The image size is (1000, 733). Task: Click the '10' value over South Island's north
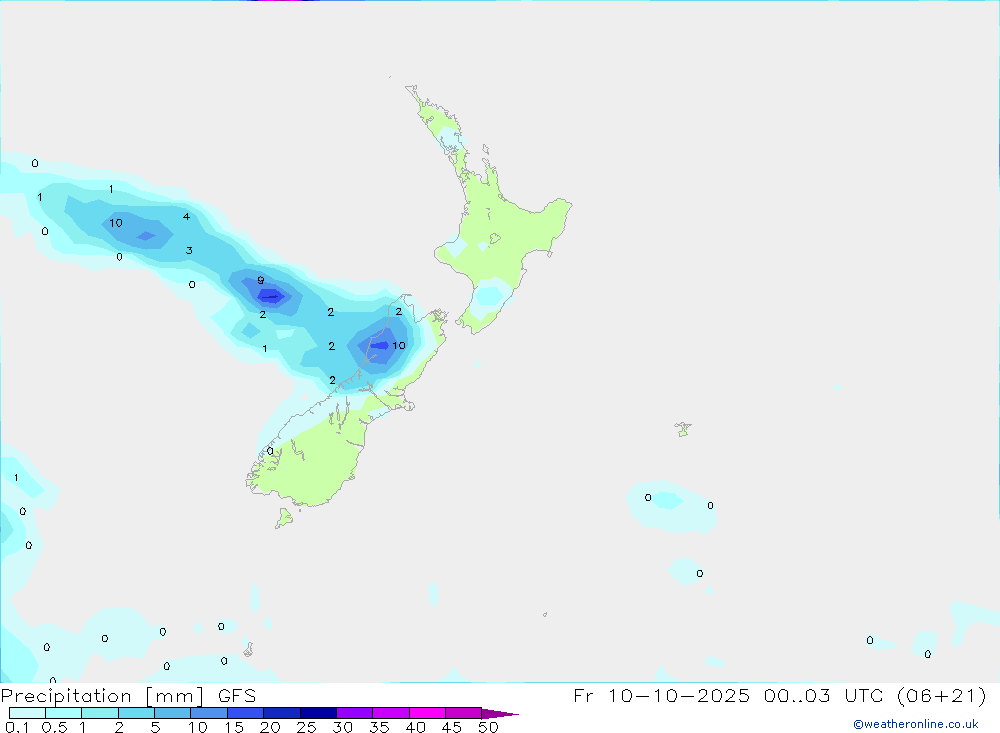pos(399,345)
